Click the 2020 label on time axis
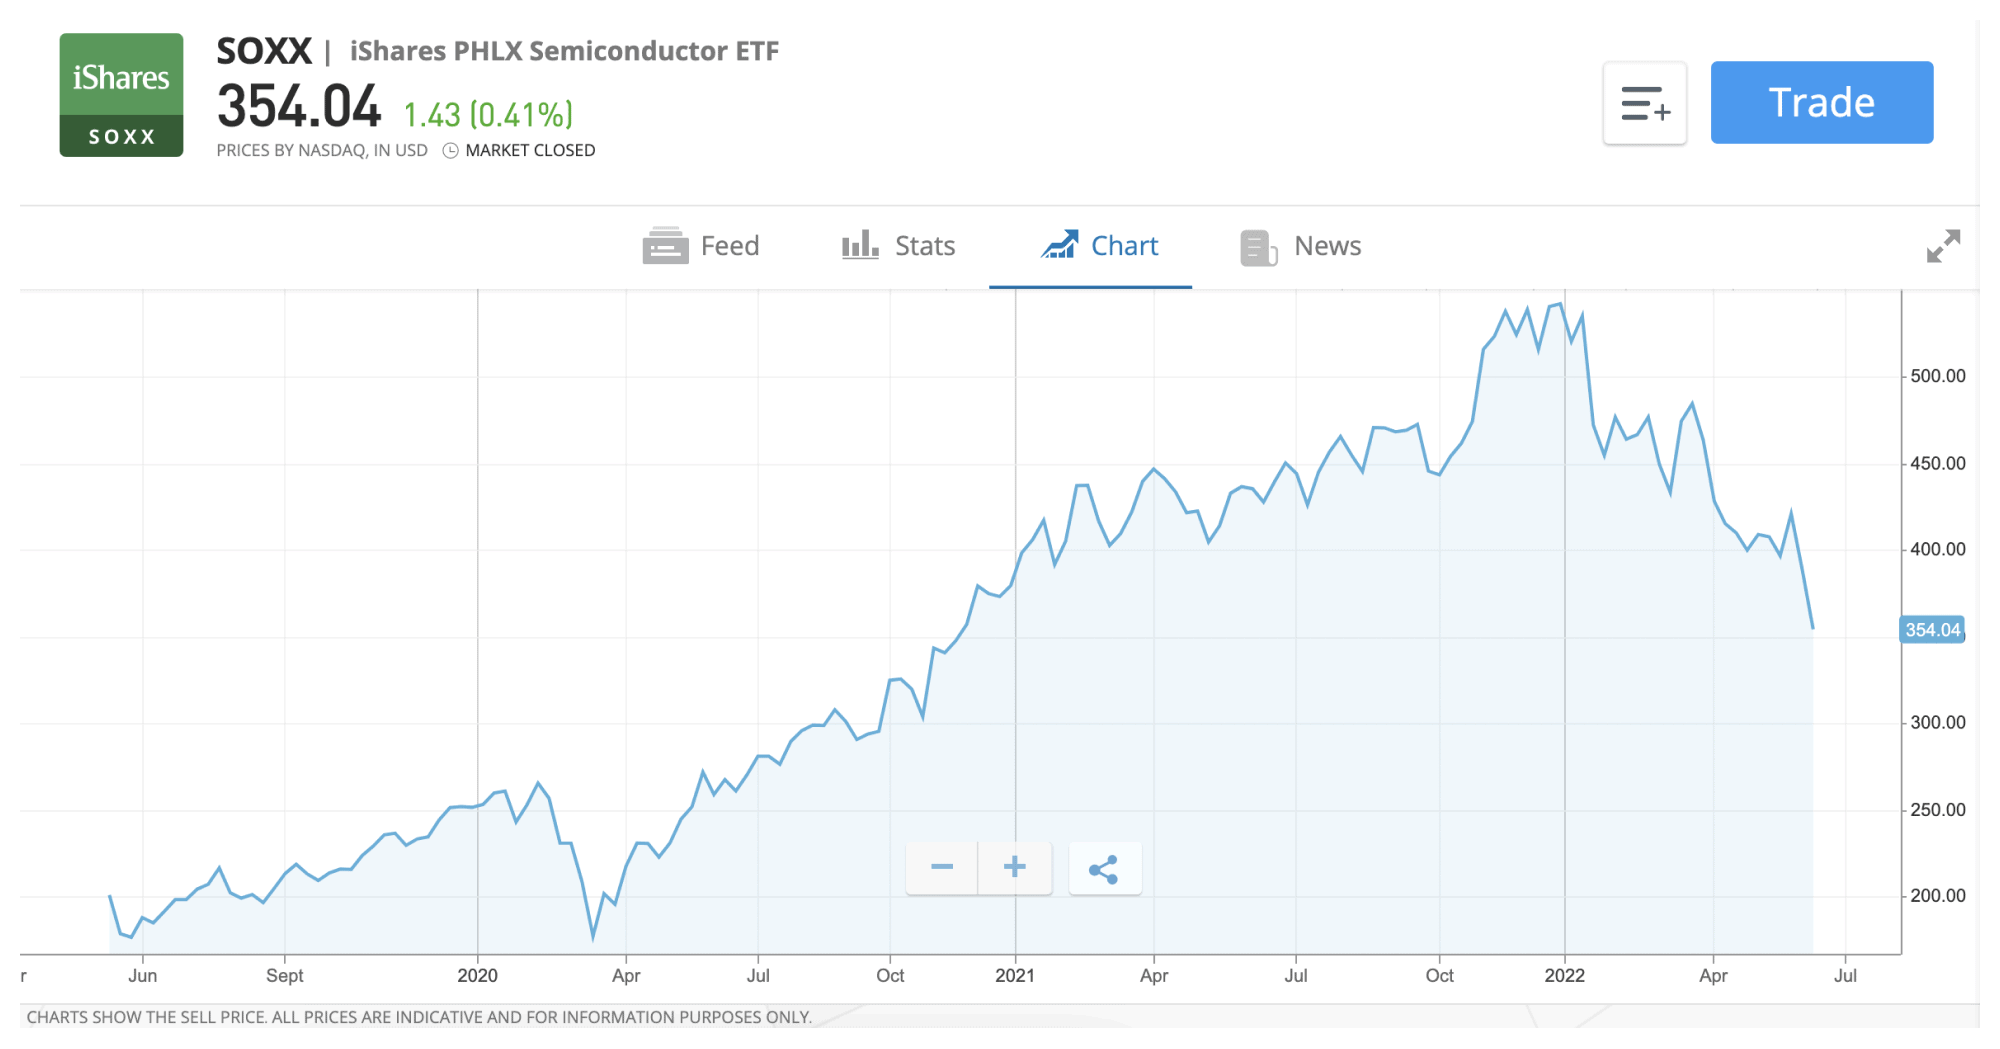This screenshot has height=1049, width=2000. 477,976
